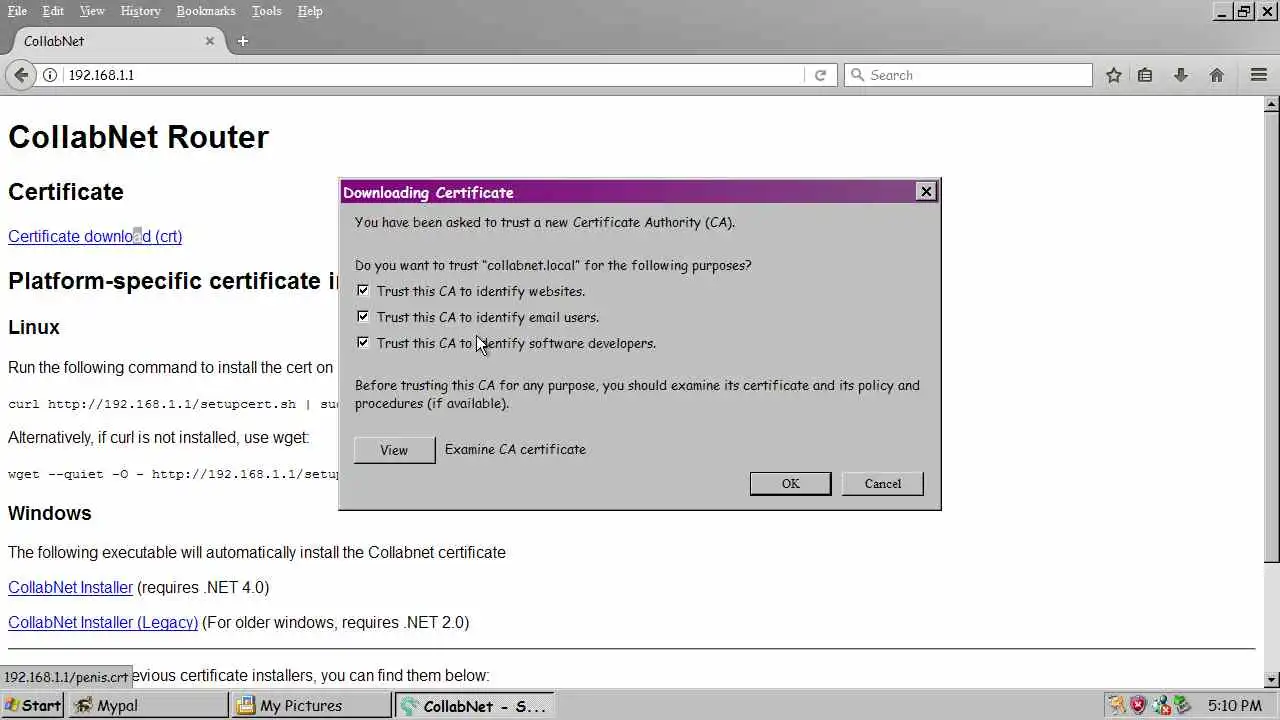Click the site information icon in address bar
Image resolution: width=1280 pixels, height=720 pixels.
tap(49, 75)
